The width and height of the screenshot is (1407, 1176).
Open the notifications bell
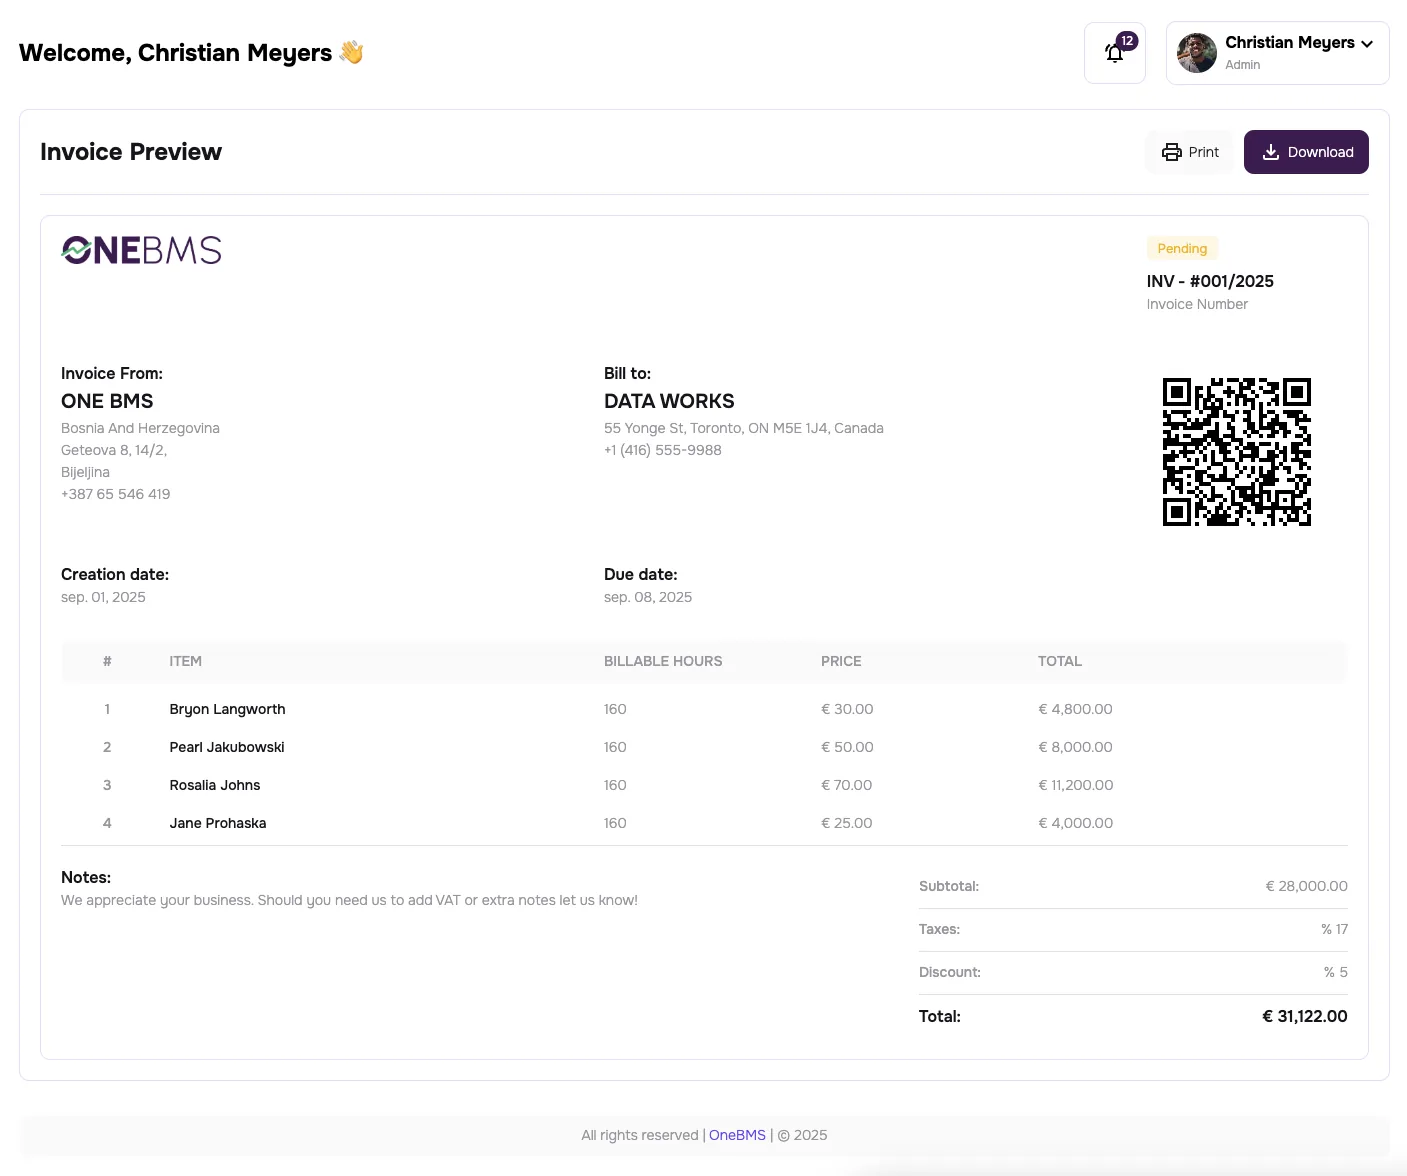click(x=1114, y=52)
